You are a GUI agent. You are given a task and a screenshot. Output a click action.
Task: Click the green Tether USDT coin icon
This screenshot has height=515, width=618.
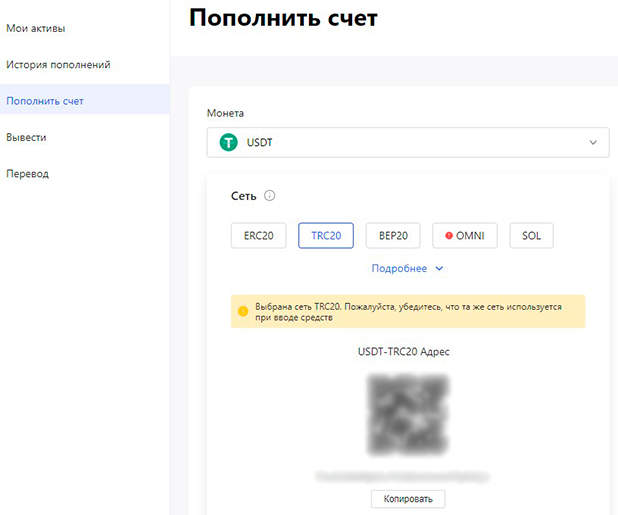click(229, 142)
